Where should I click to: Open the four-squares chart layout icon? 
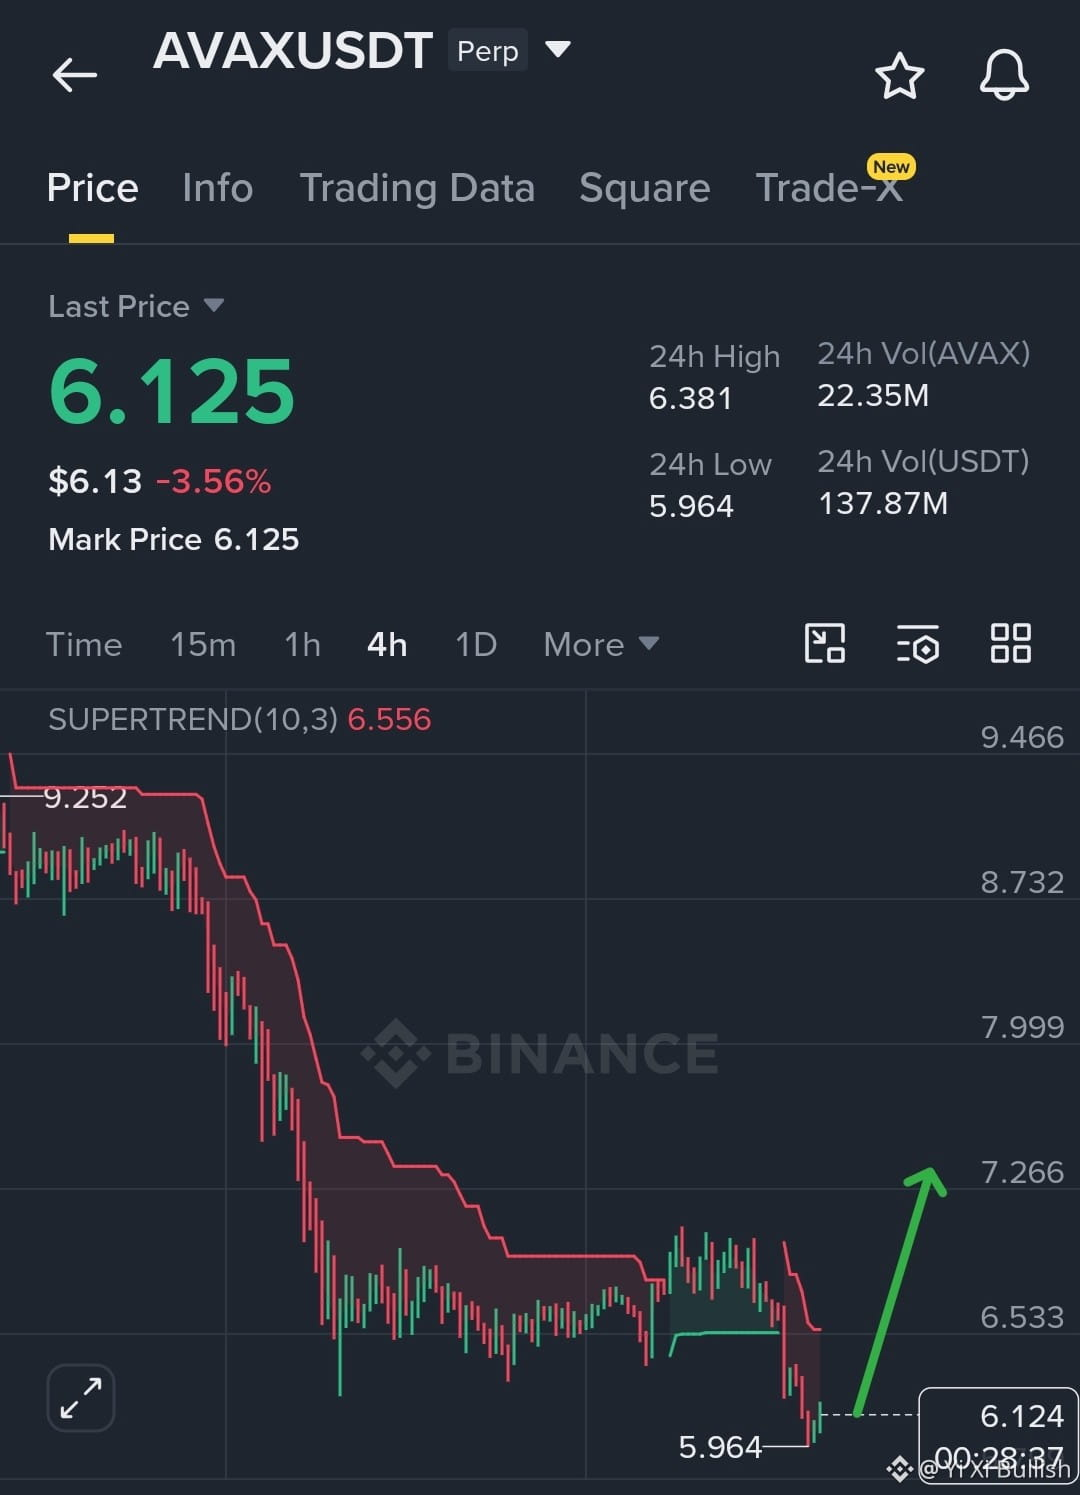coord(1011,643)
